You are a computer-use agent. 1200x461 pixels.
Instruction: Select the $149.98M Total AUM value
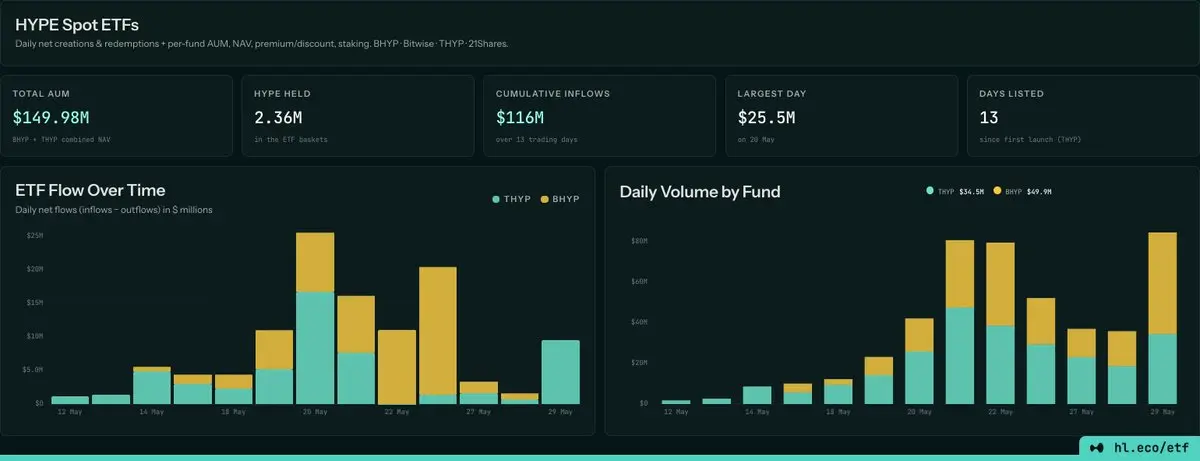point(49,117)
